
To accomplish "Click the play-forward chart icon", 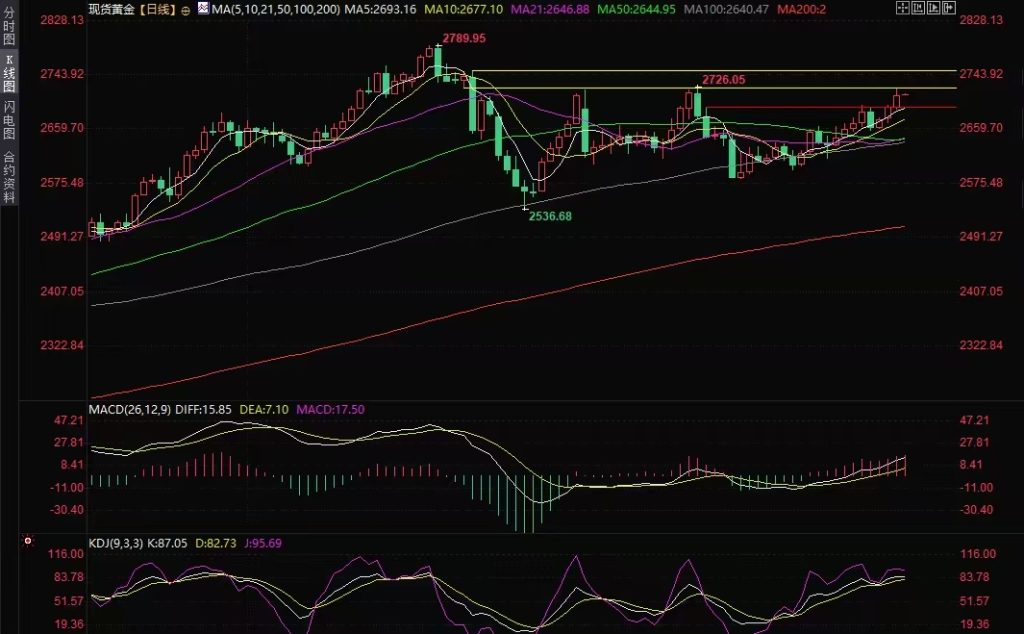I will pyautogui.click(x=933, y=8).
